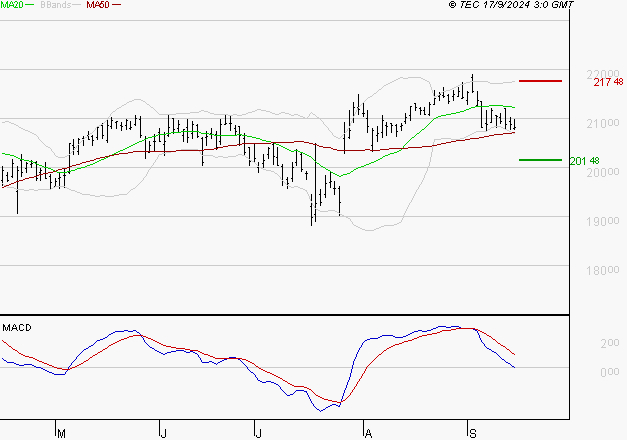Click the M month marker on time axis
Viewport: 627px width, 440px height.
click(x=61, y=433)
